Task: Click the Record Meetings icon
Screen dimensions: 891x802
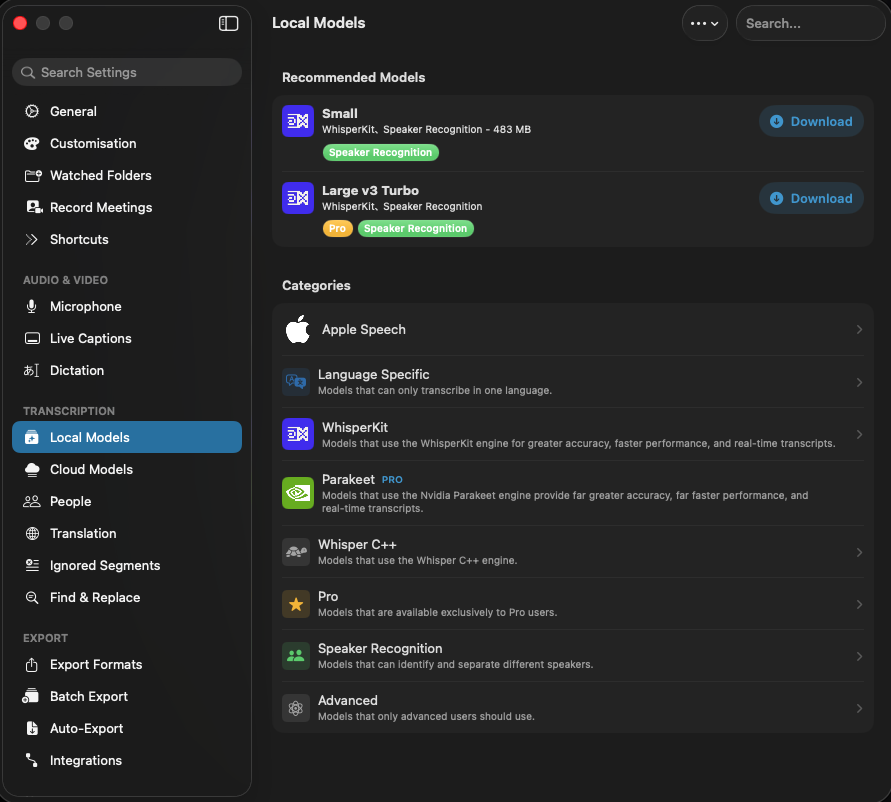Action: pyautogui.click(x=34, y=207)
